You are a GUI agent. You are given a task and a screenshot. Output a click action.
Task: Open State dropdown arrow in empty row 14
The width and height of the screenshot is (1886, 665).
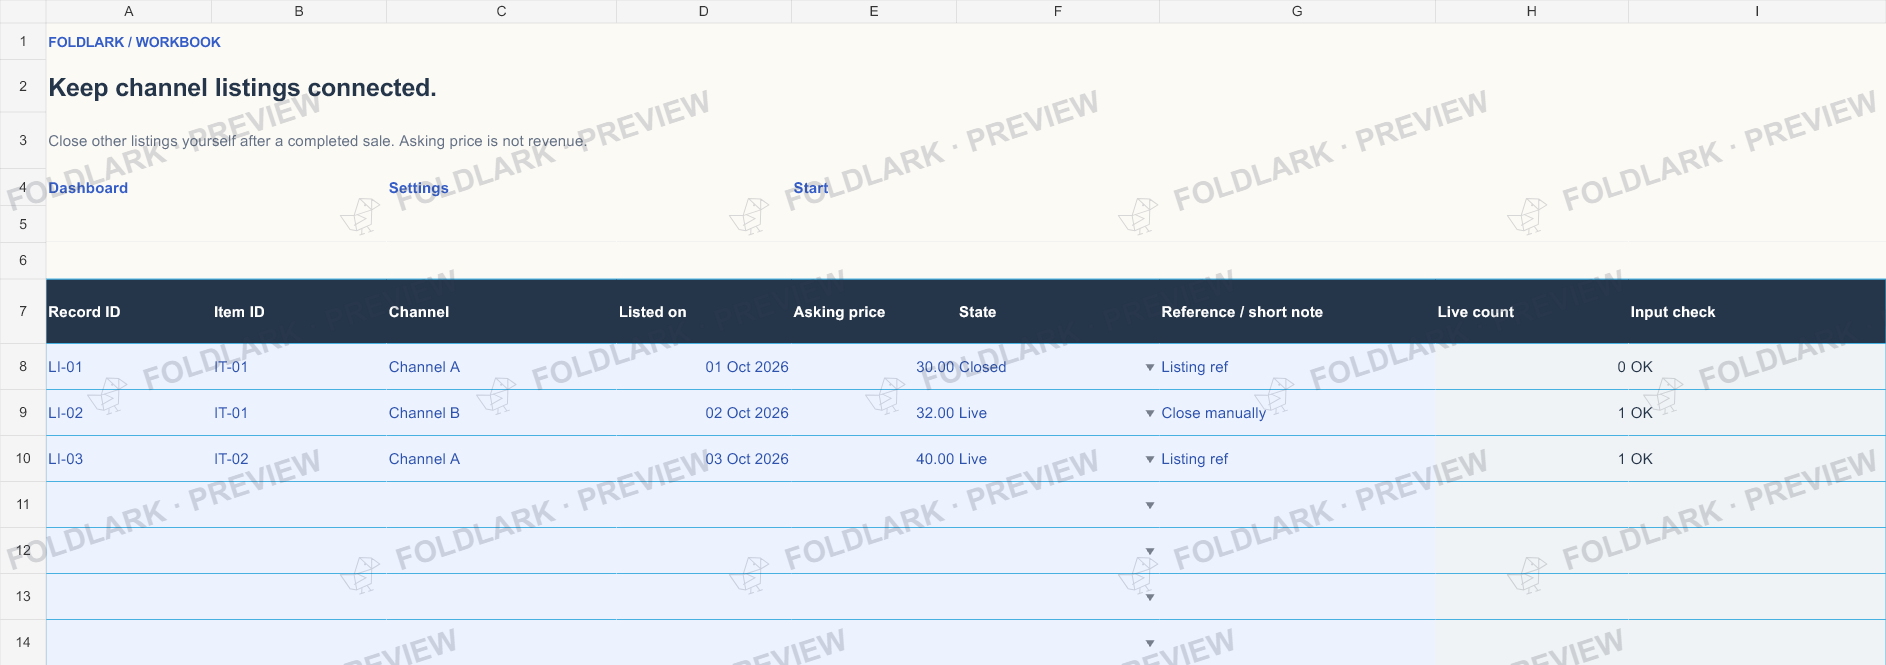coord(1150,644)
